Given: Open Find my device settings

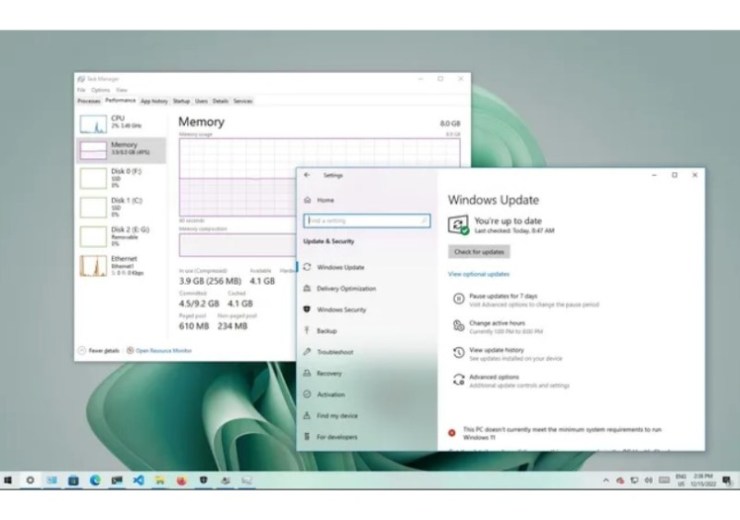Looking at the screenshot, I should 367,416.
